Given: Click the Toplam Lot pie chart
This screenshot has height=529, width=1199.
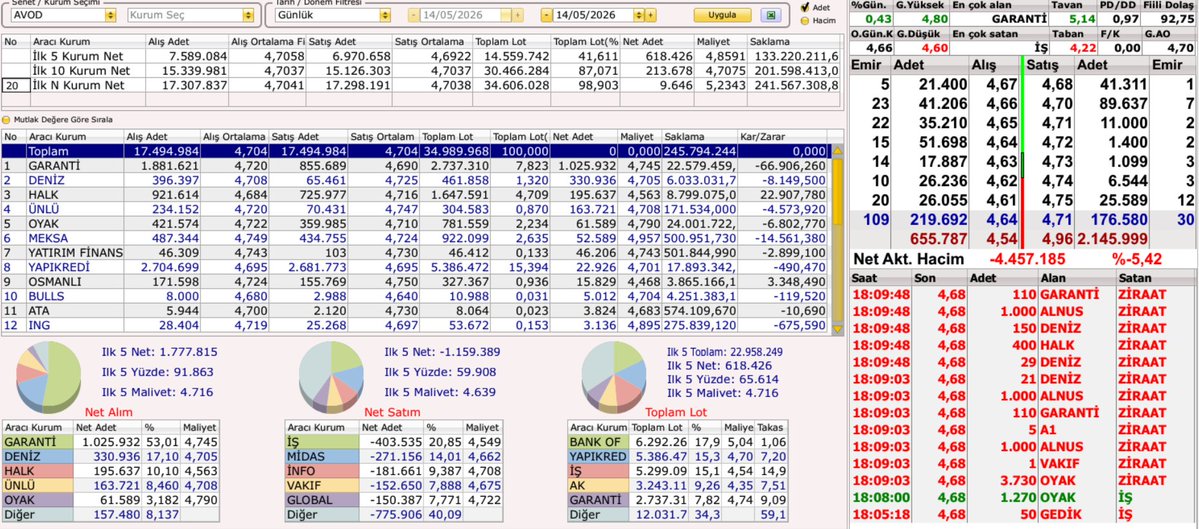Looking at the screenshot, I should coord(613,375).
